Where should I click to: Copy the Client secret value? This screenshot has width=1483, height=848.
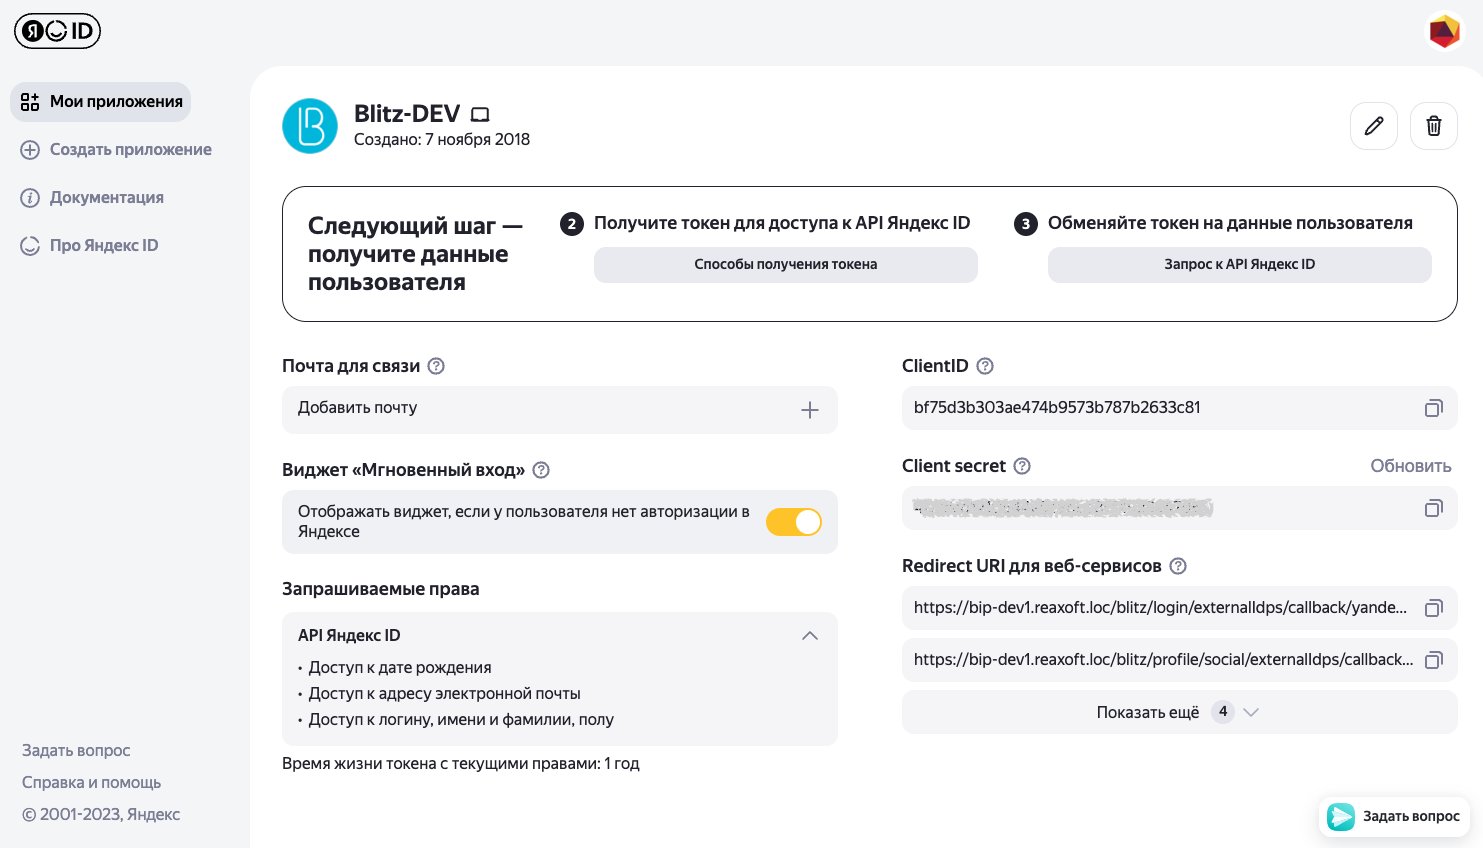pos(1434,508)
